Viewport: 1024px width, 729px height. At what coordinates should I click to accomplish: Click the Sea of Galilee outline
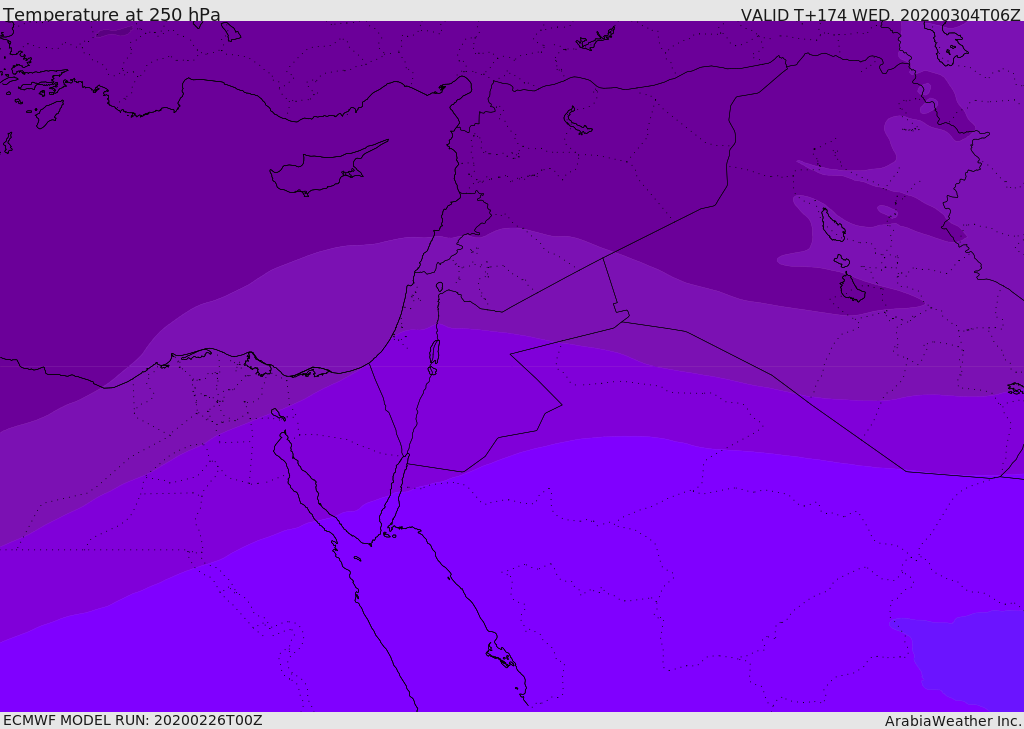click(x=439, y=287)
